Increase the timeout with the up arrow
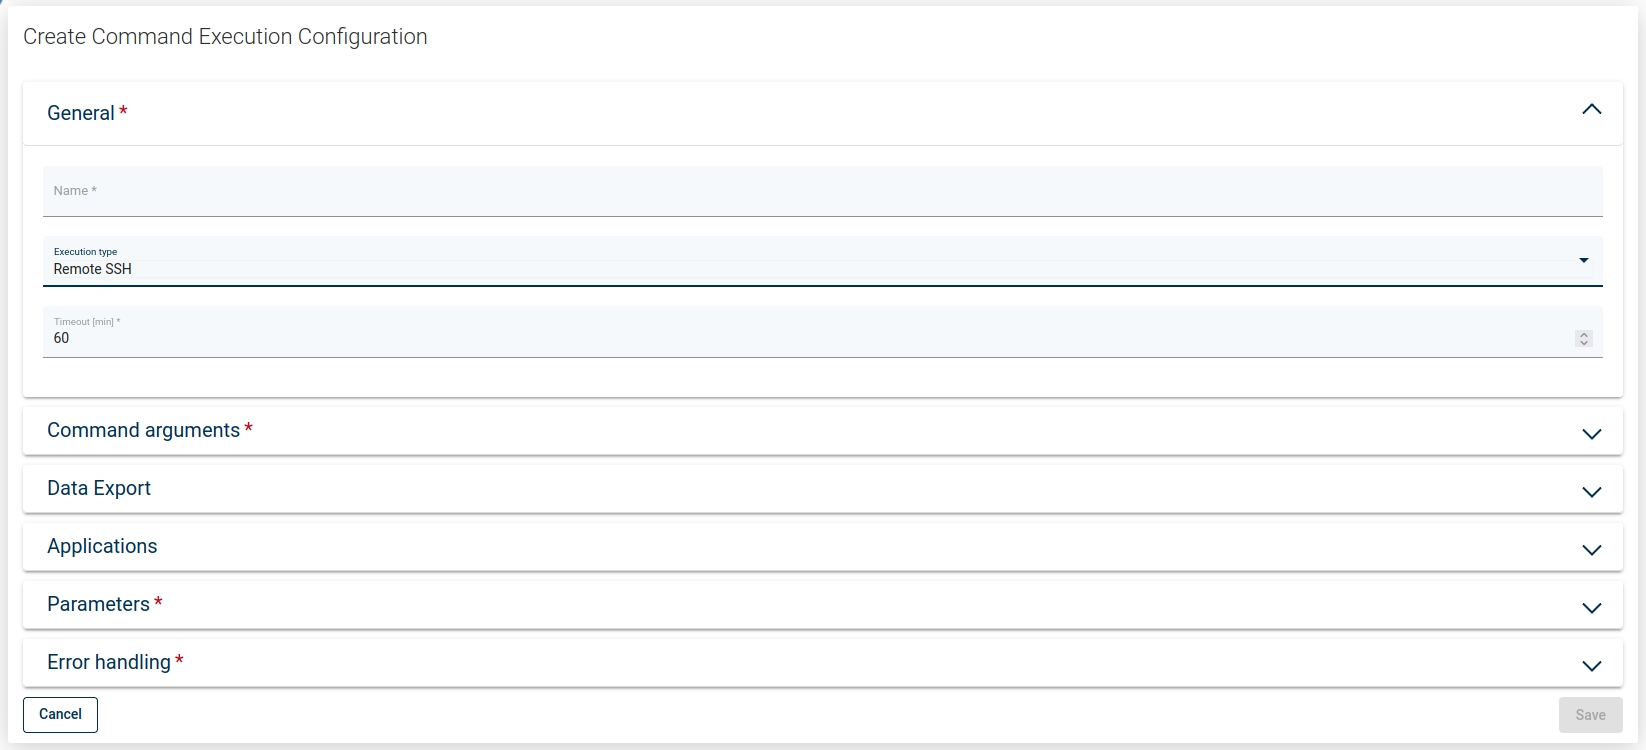1646x750 pixels. pyautogui.click(x=1584, y=334)
